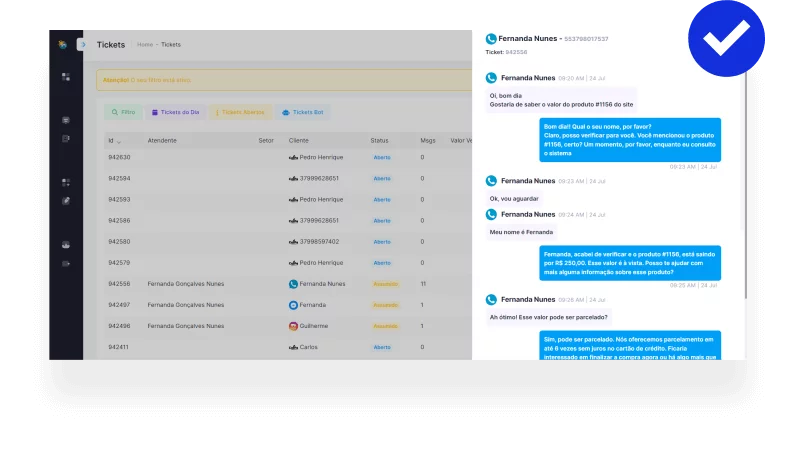Click the Aberto status of ticket 942630

(382, 158)
